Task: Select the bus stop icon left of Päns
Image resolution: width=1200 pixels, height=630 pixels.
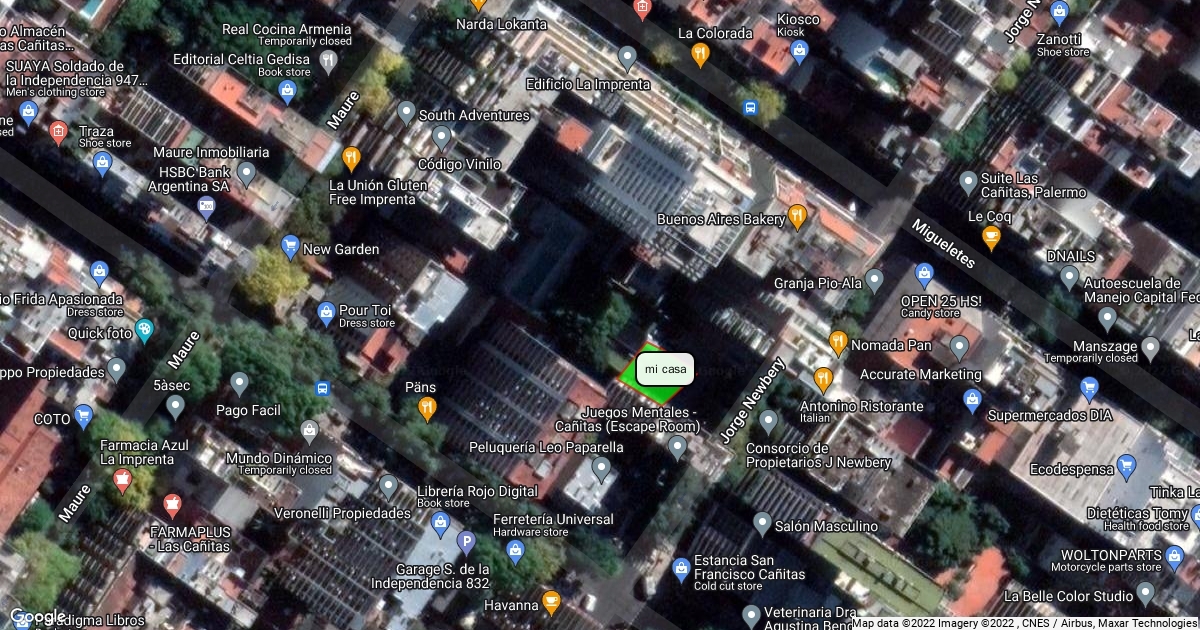Action: 322,388
